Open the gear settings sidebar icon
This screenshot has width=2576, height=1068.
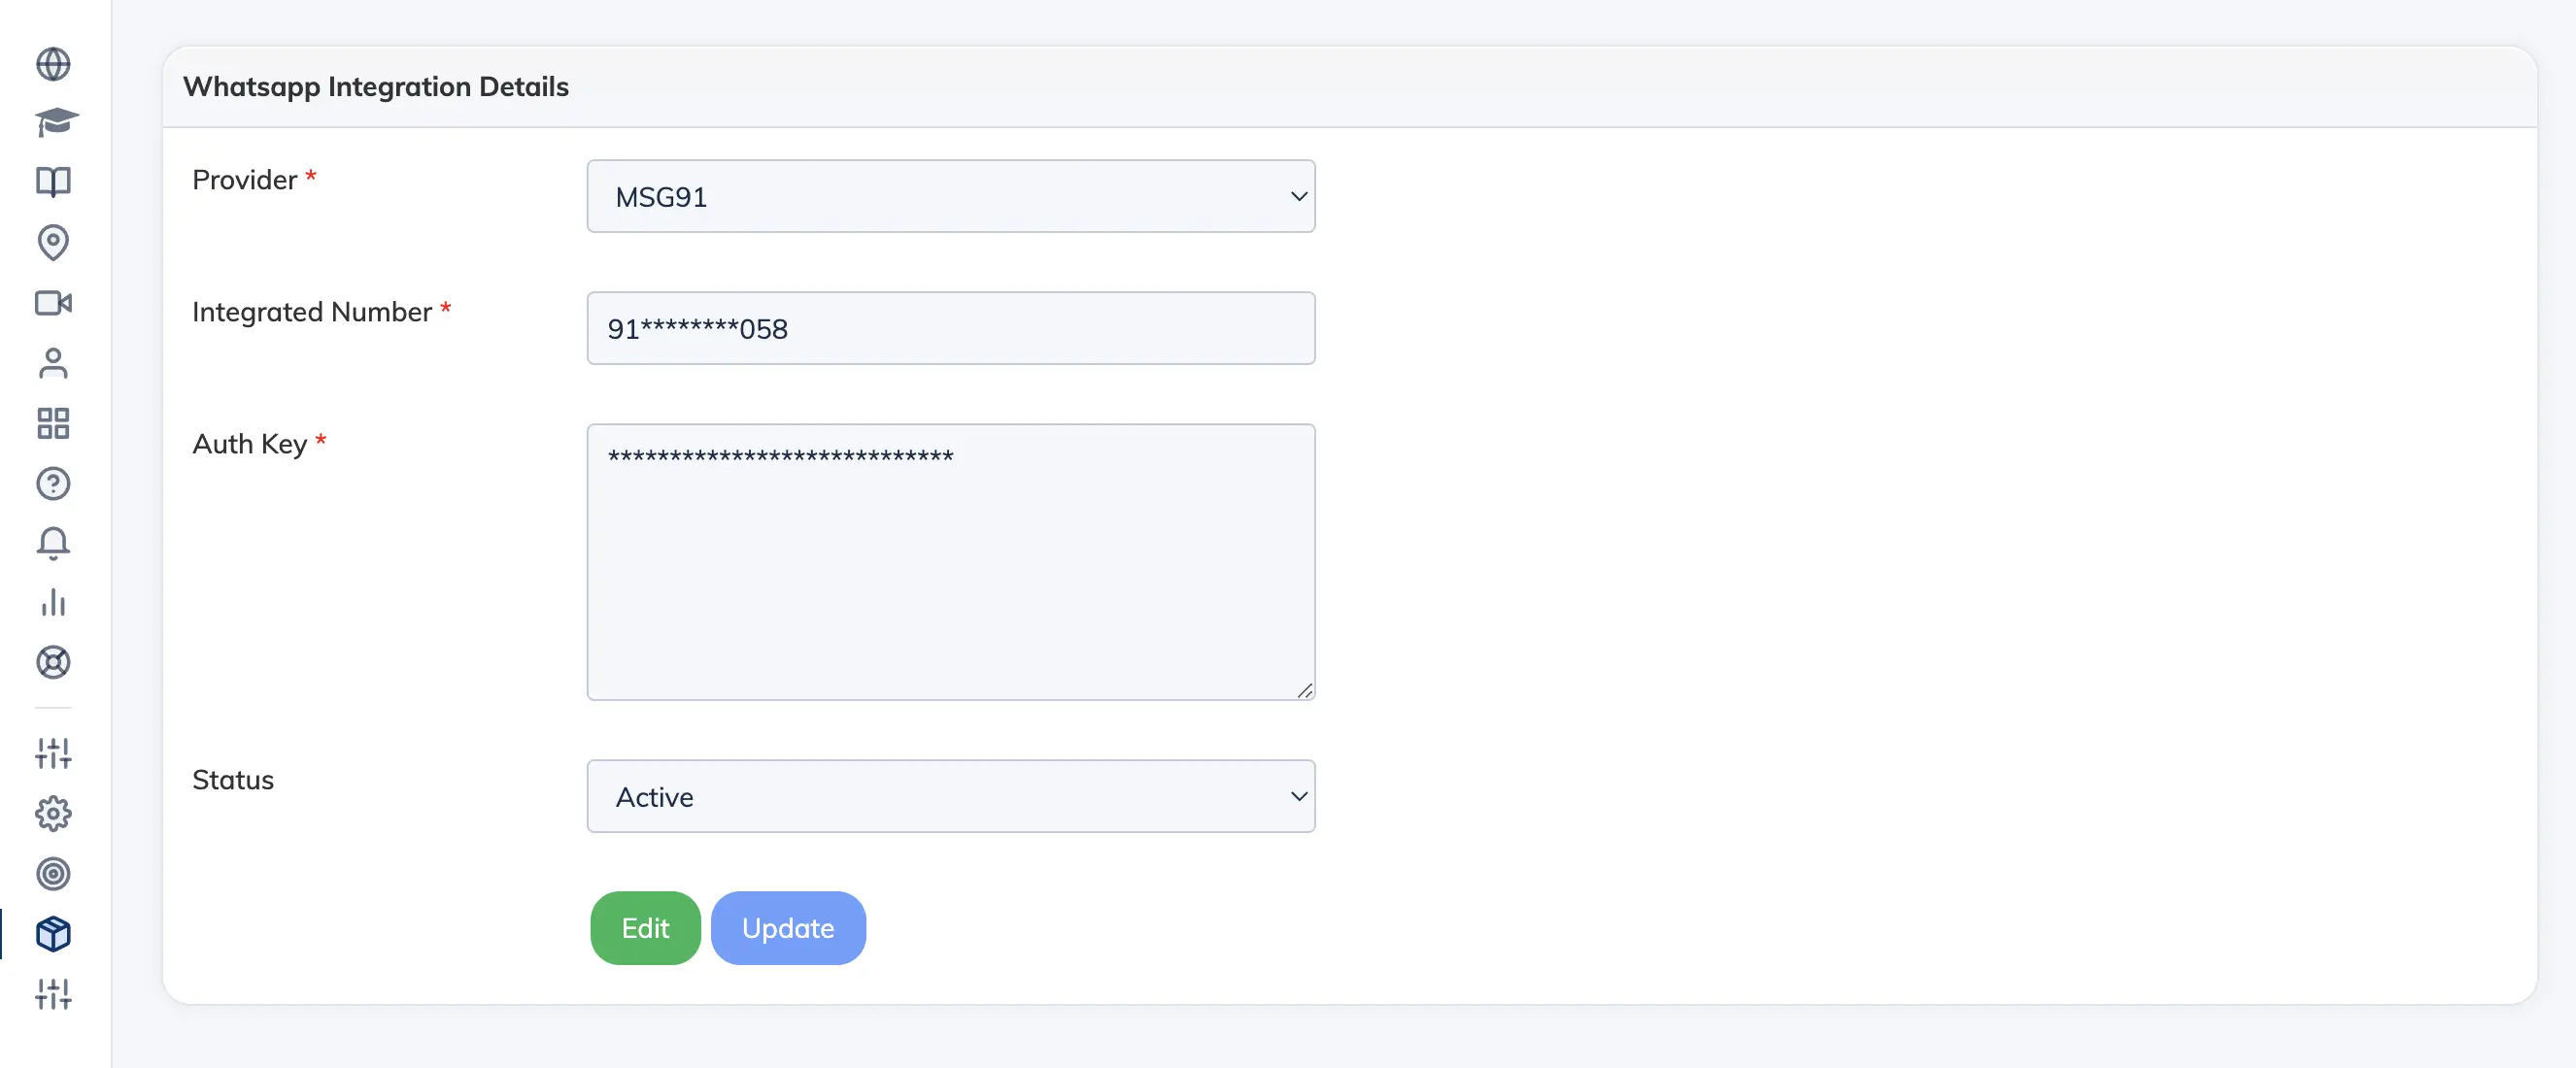53,814
